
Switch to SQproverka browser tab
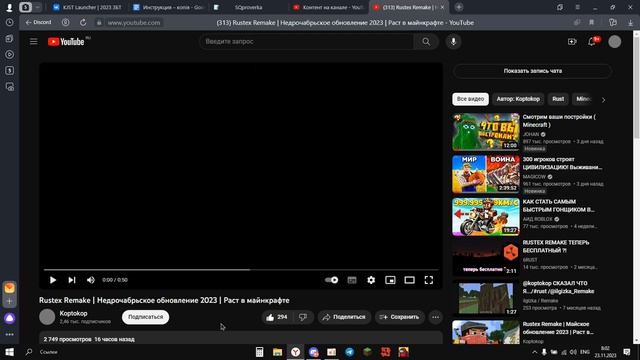click(249, 7)
